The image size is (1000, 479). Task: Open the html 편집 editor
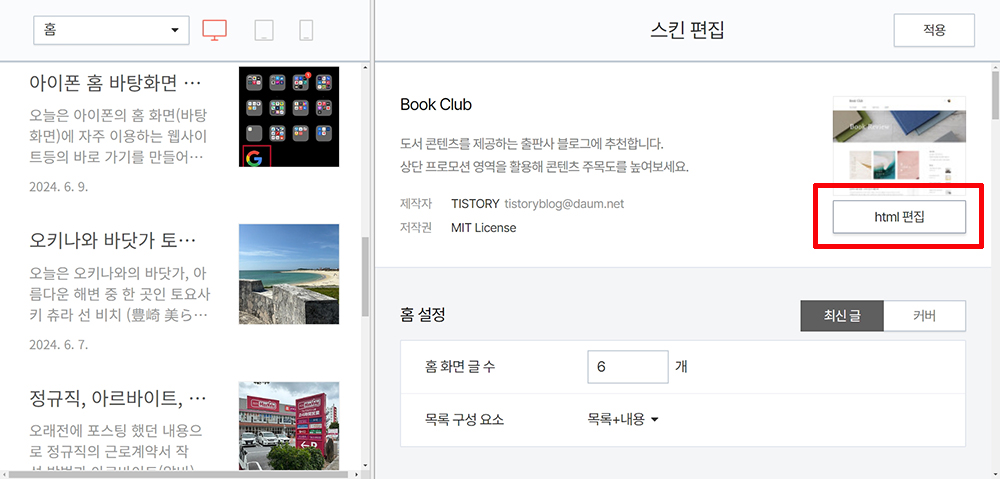click(899, 217)
